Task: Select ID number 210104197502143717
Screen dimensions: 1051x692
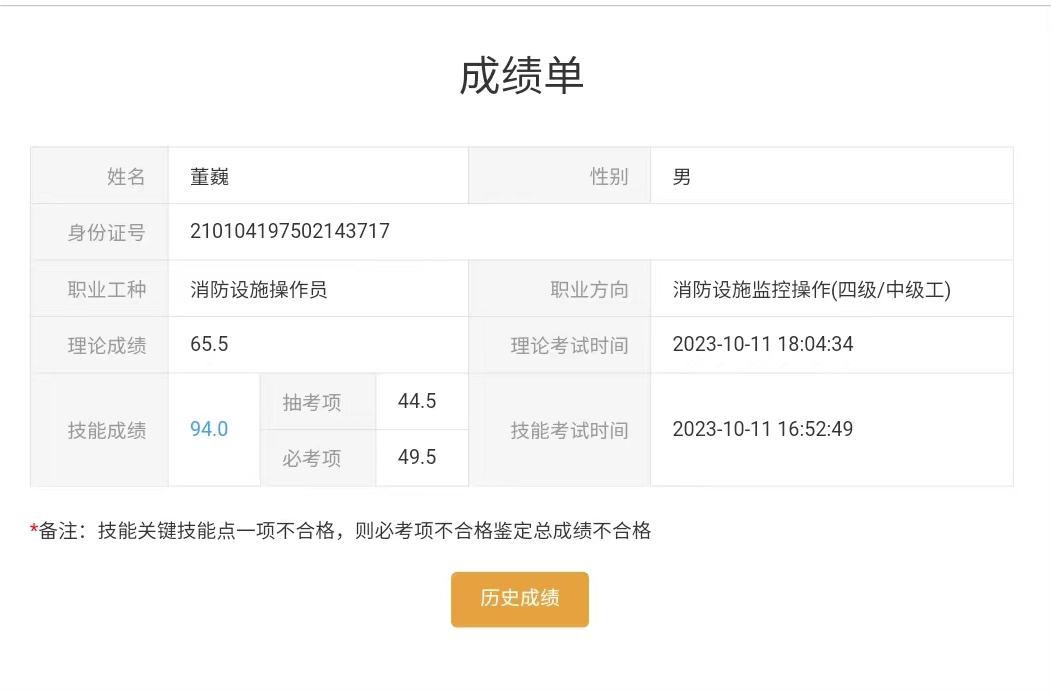Action: (x=290, y=231)
